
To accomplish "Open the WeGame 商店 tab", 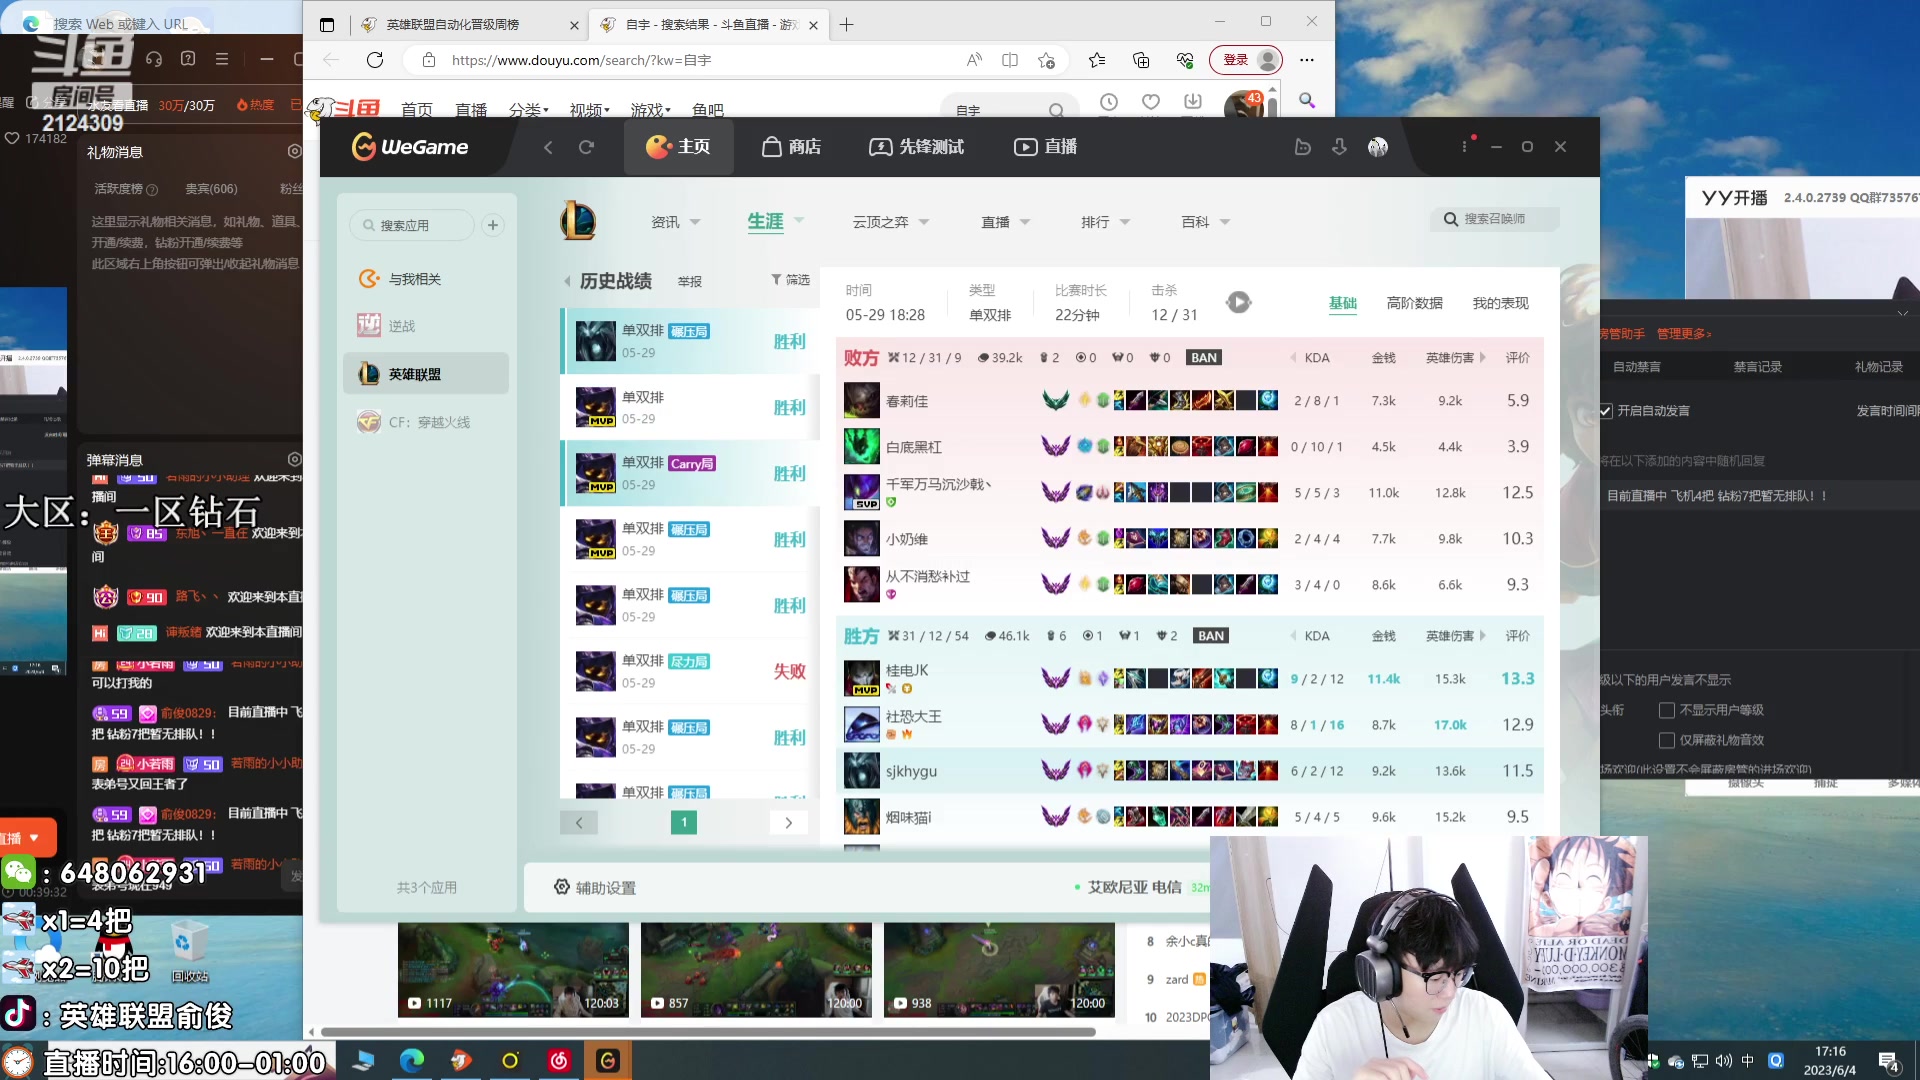I will [x=791, y=147].
